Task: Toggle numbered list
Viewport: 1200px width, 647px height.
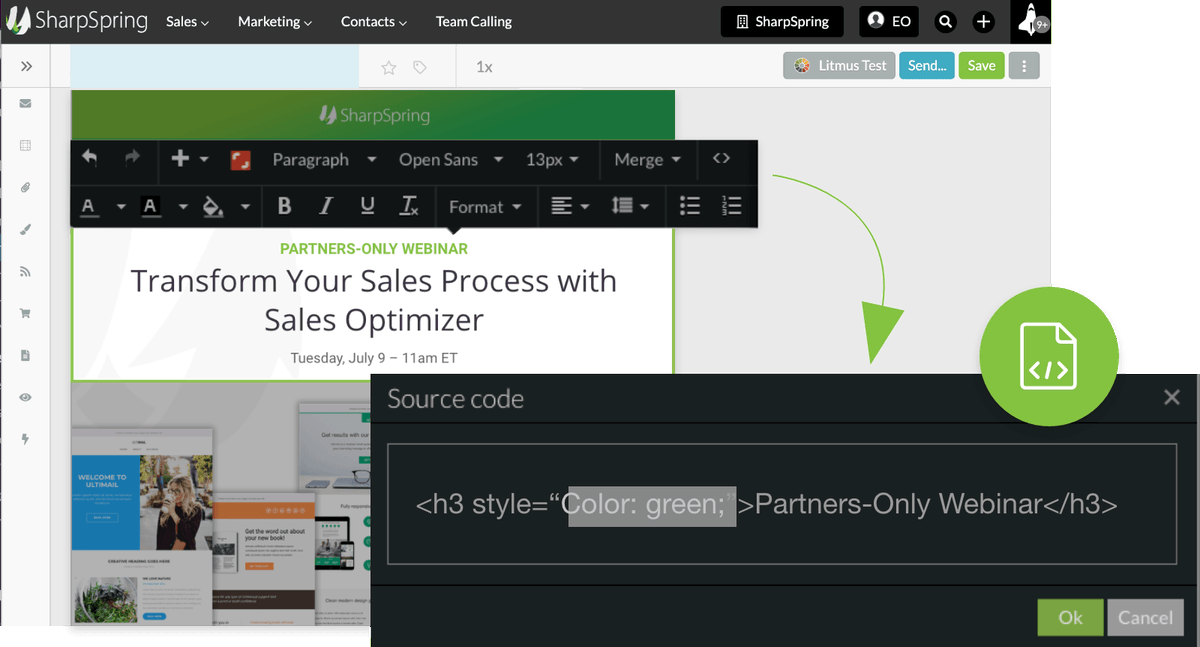Action: point(731,206)
